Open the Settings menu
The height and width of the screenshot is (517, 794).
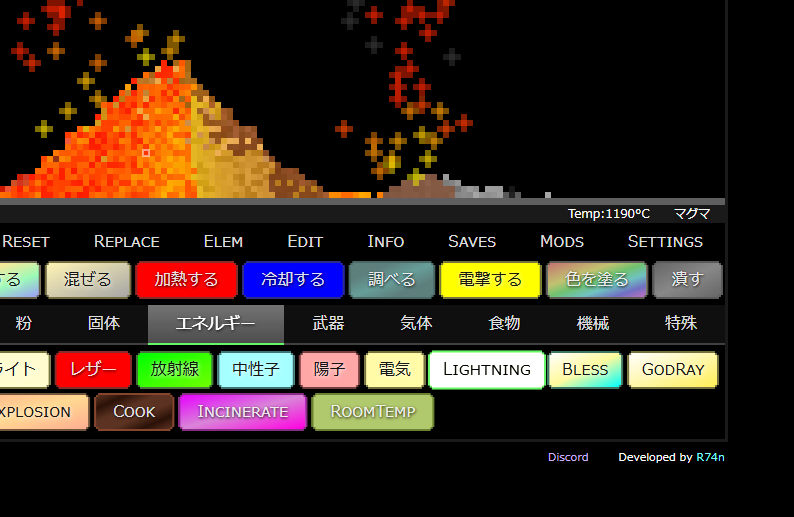pos(665,241)
